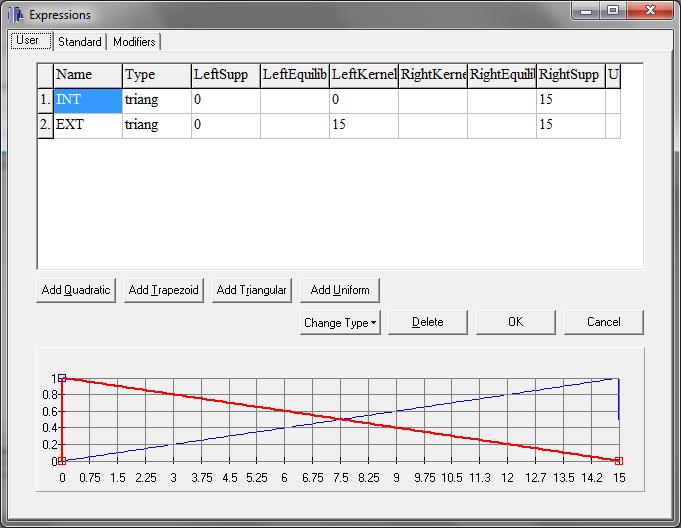Click the RightKernel cell of EXT row
This screenshot has height=528, width=681.
[433, 125]
